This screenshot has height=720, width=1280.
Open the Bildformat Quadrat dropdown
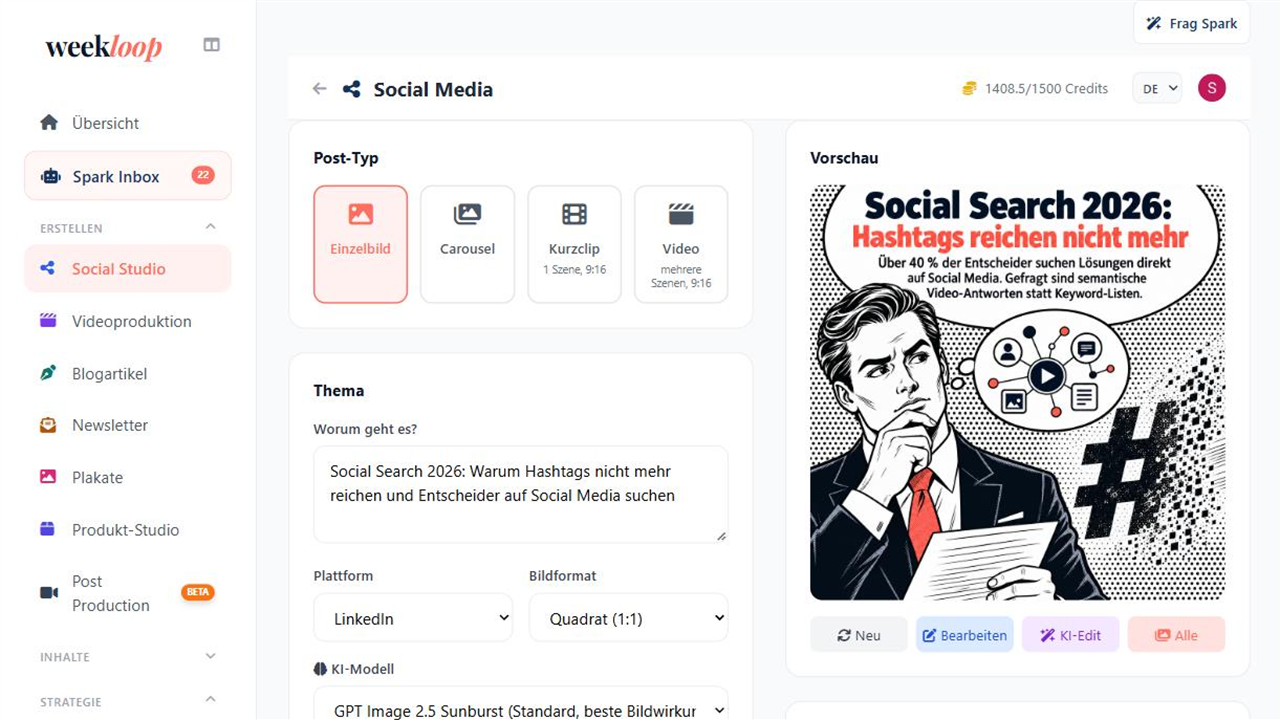tap(629, 618)
